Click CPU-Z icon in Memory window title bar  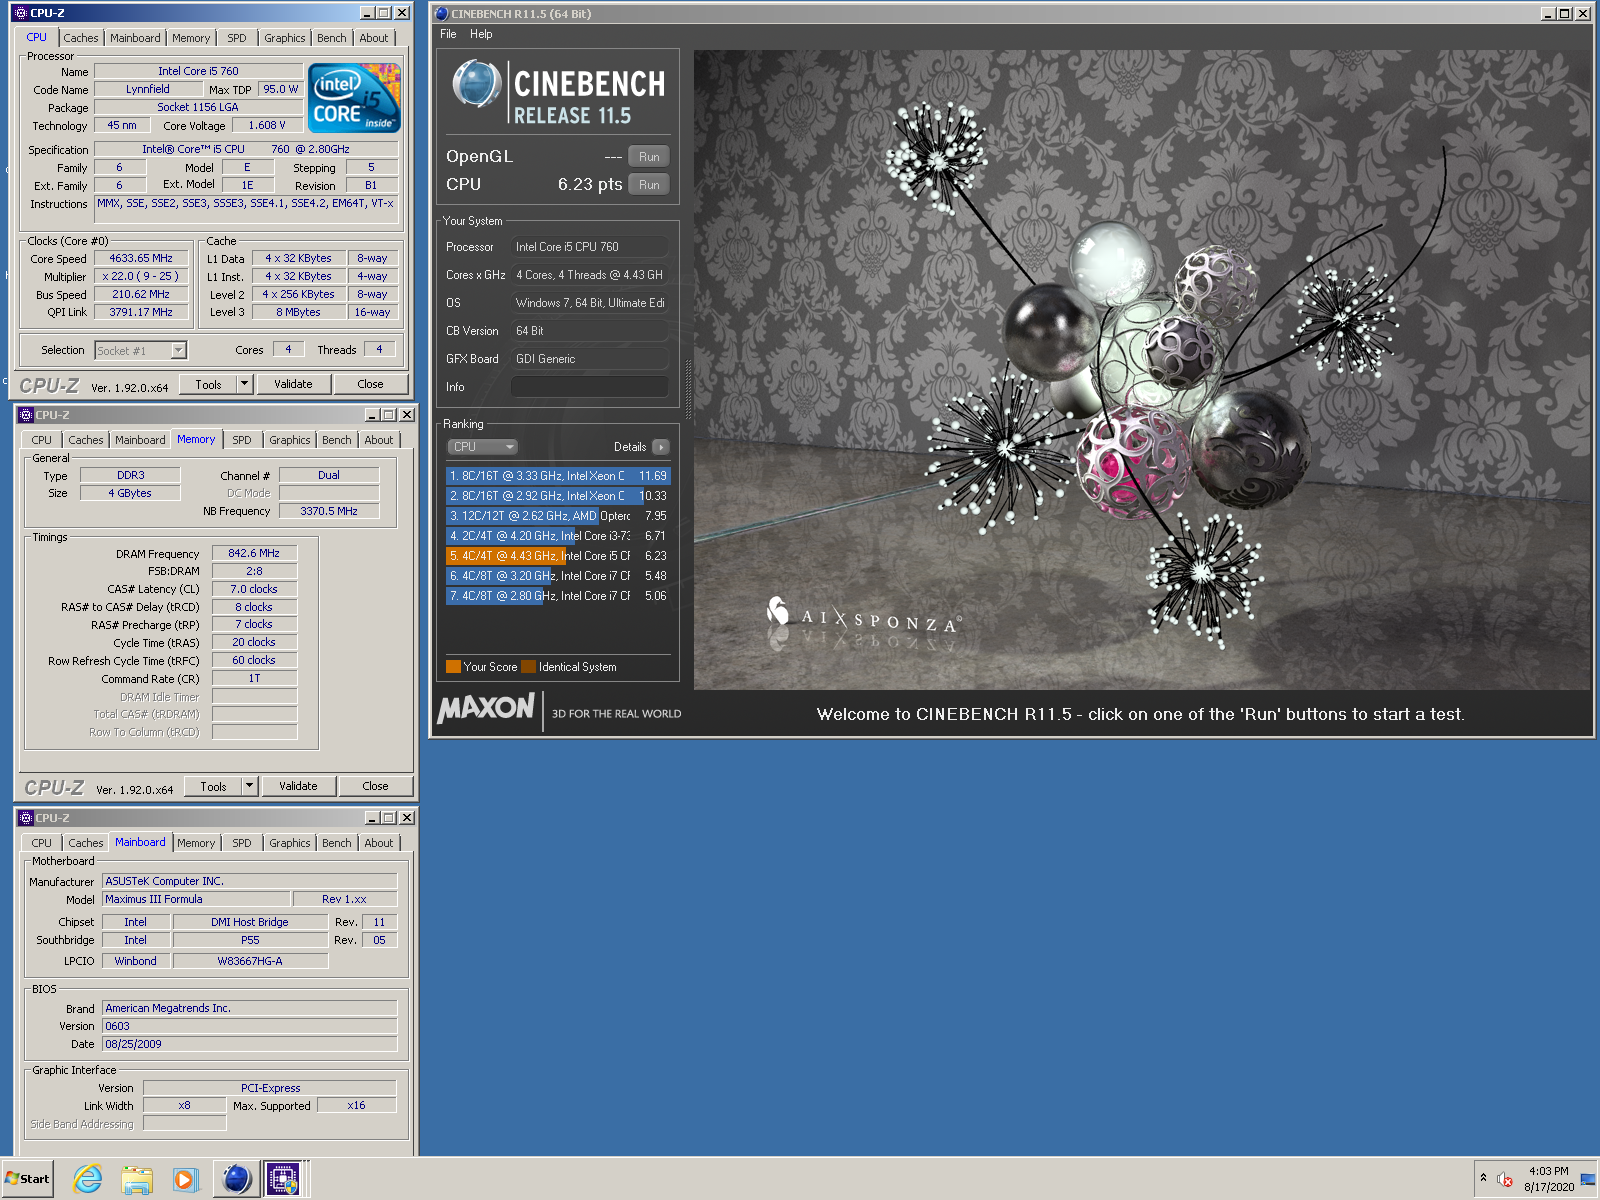tap(26, 415)
